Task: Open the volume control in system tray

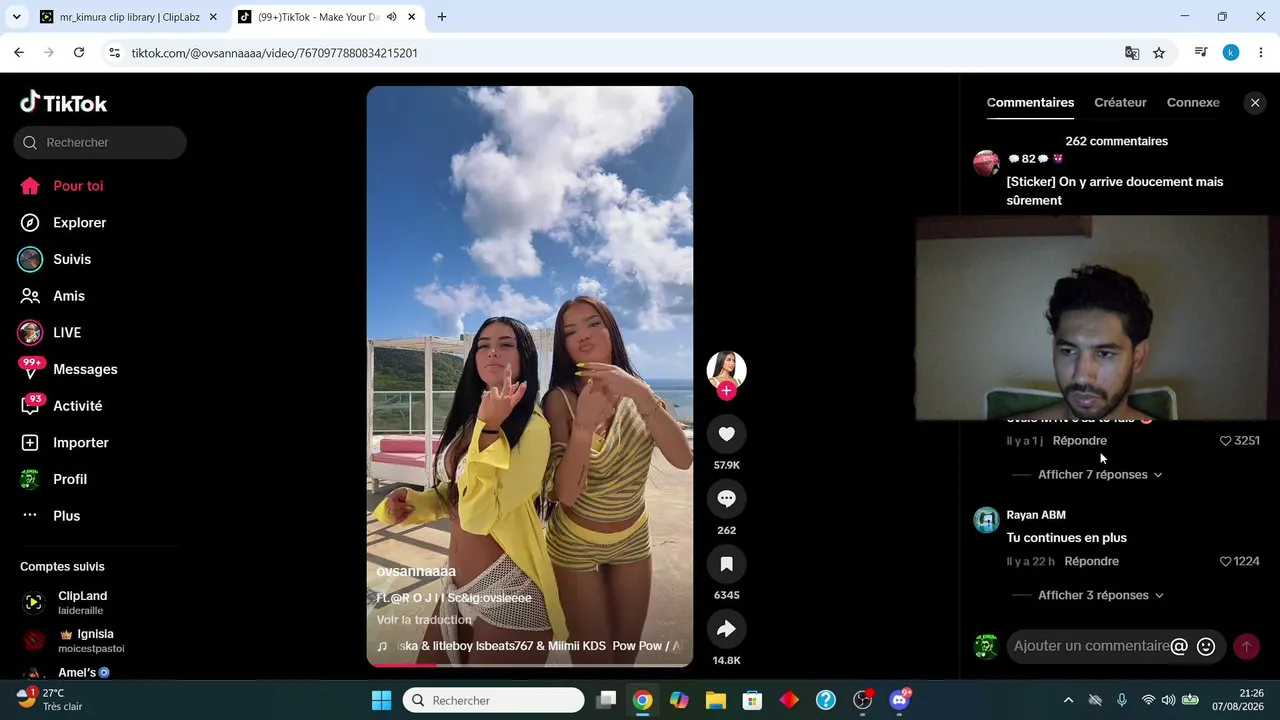Action: (x=1168, y=700)
